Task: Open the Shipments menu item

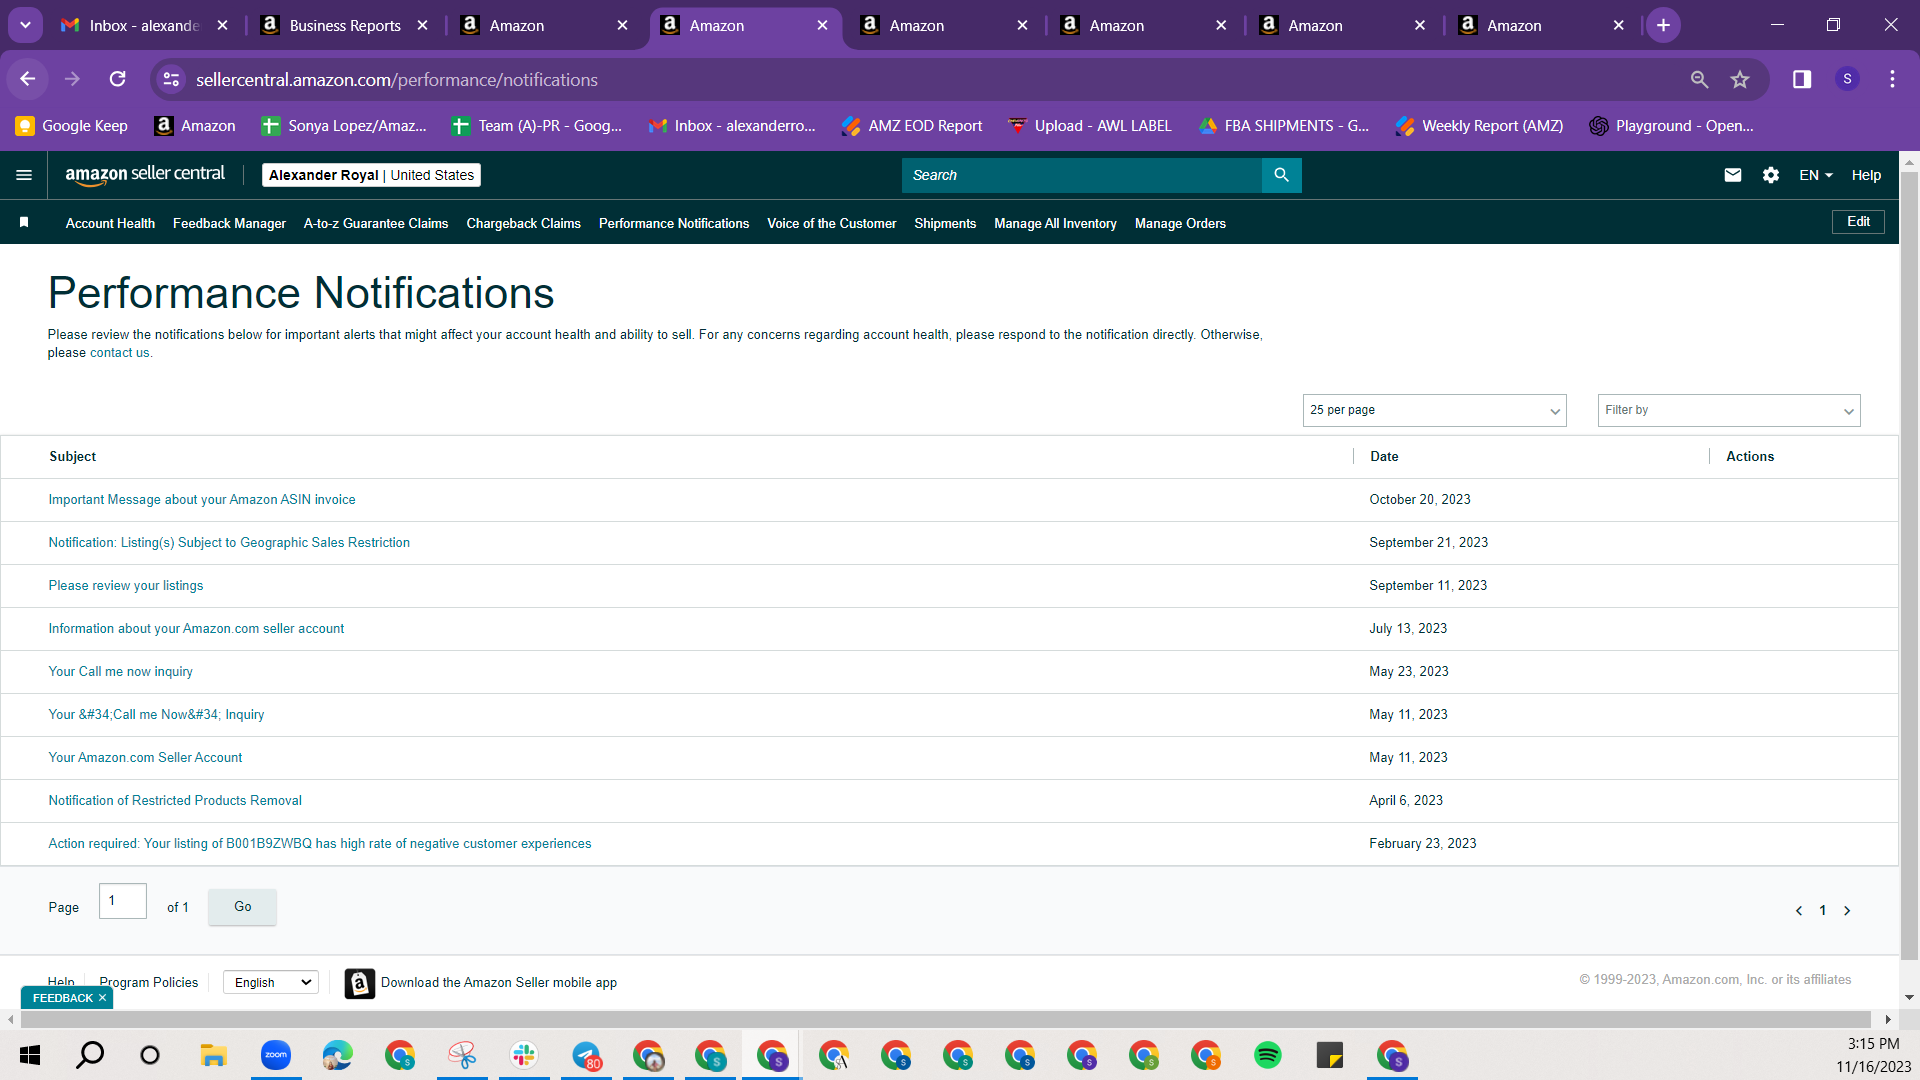Action: [945, 223]
